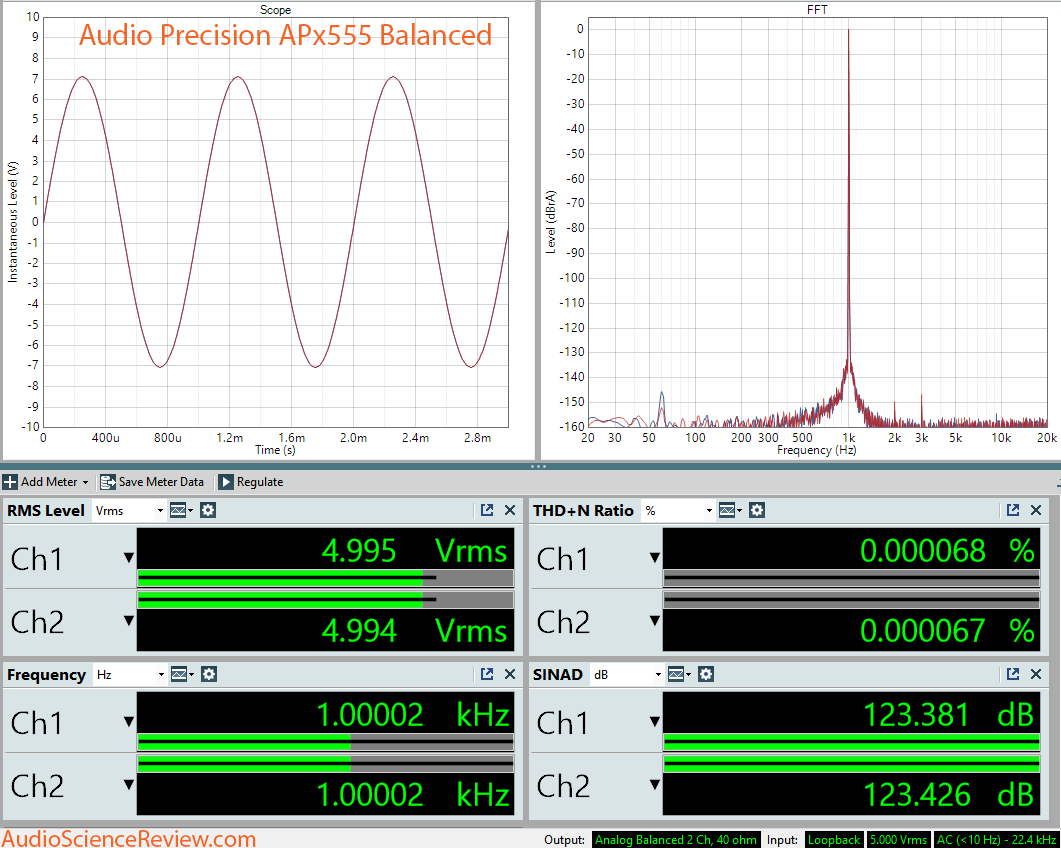Image resolution: width=1061 pixels, height=848 pixels.
Task: Click the Regulate play icon
Action: (225, 482)
